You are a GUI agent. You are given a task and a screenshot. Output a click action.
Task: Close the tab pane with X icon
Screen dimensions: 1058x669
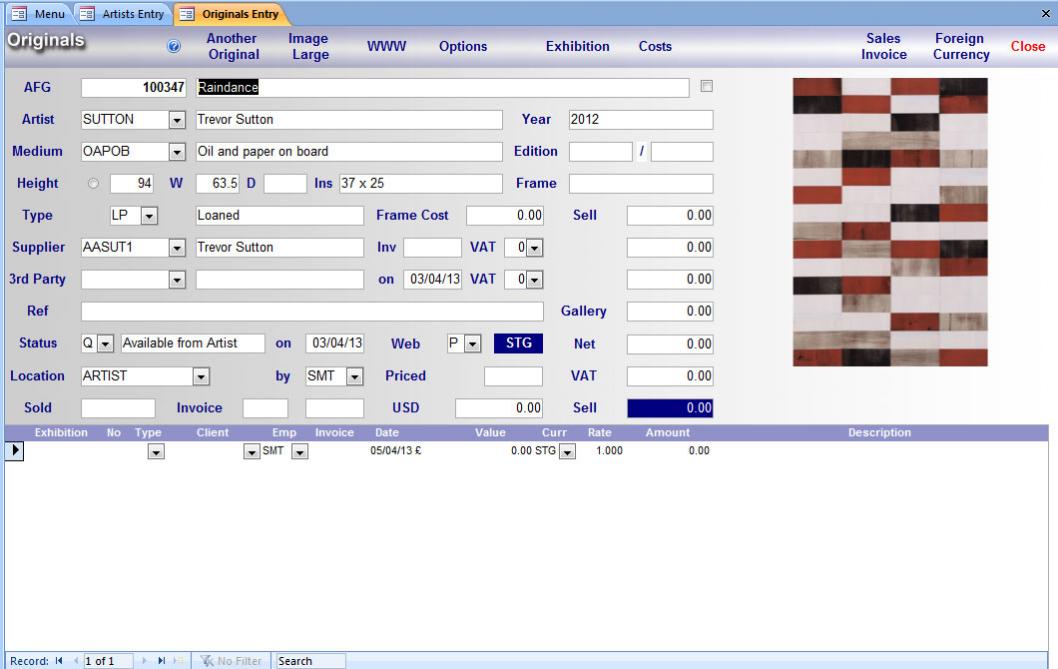tap(1046, 12)
